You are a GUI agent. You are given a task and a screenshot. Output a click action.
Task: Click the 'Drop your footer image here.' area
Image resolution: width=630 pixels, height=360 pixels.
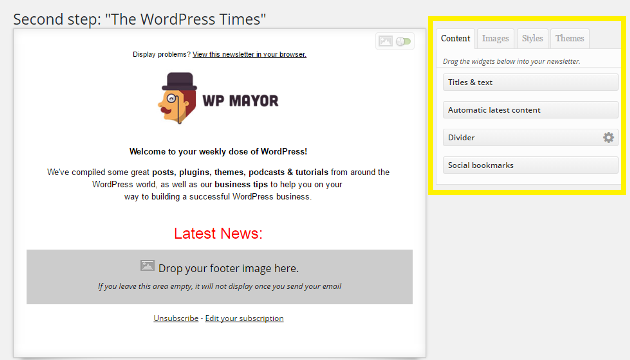pos(219,277)
